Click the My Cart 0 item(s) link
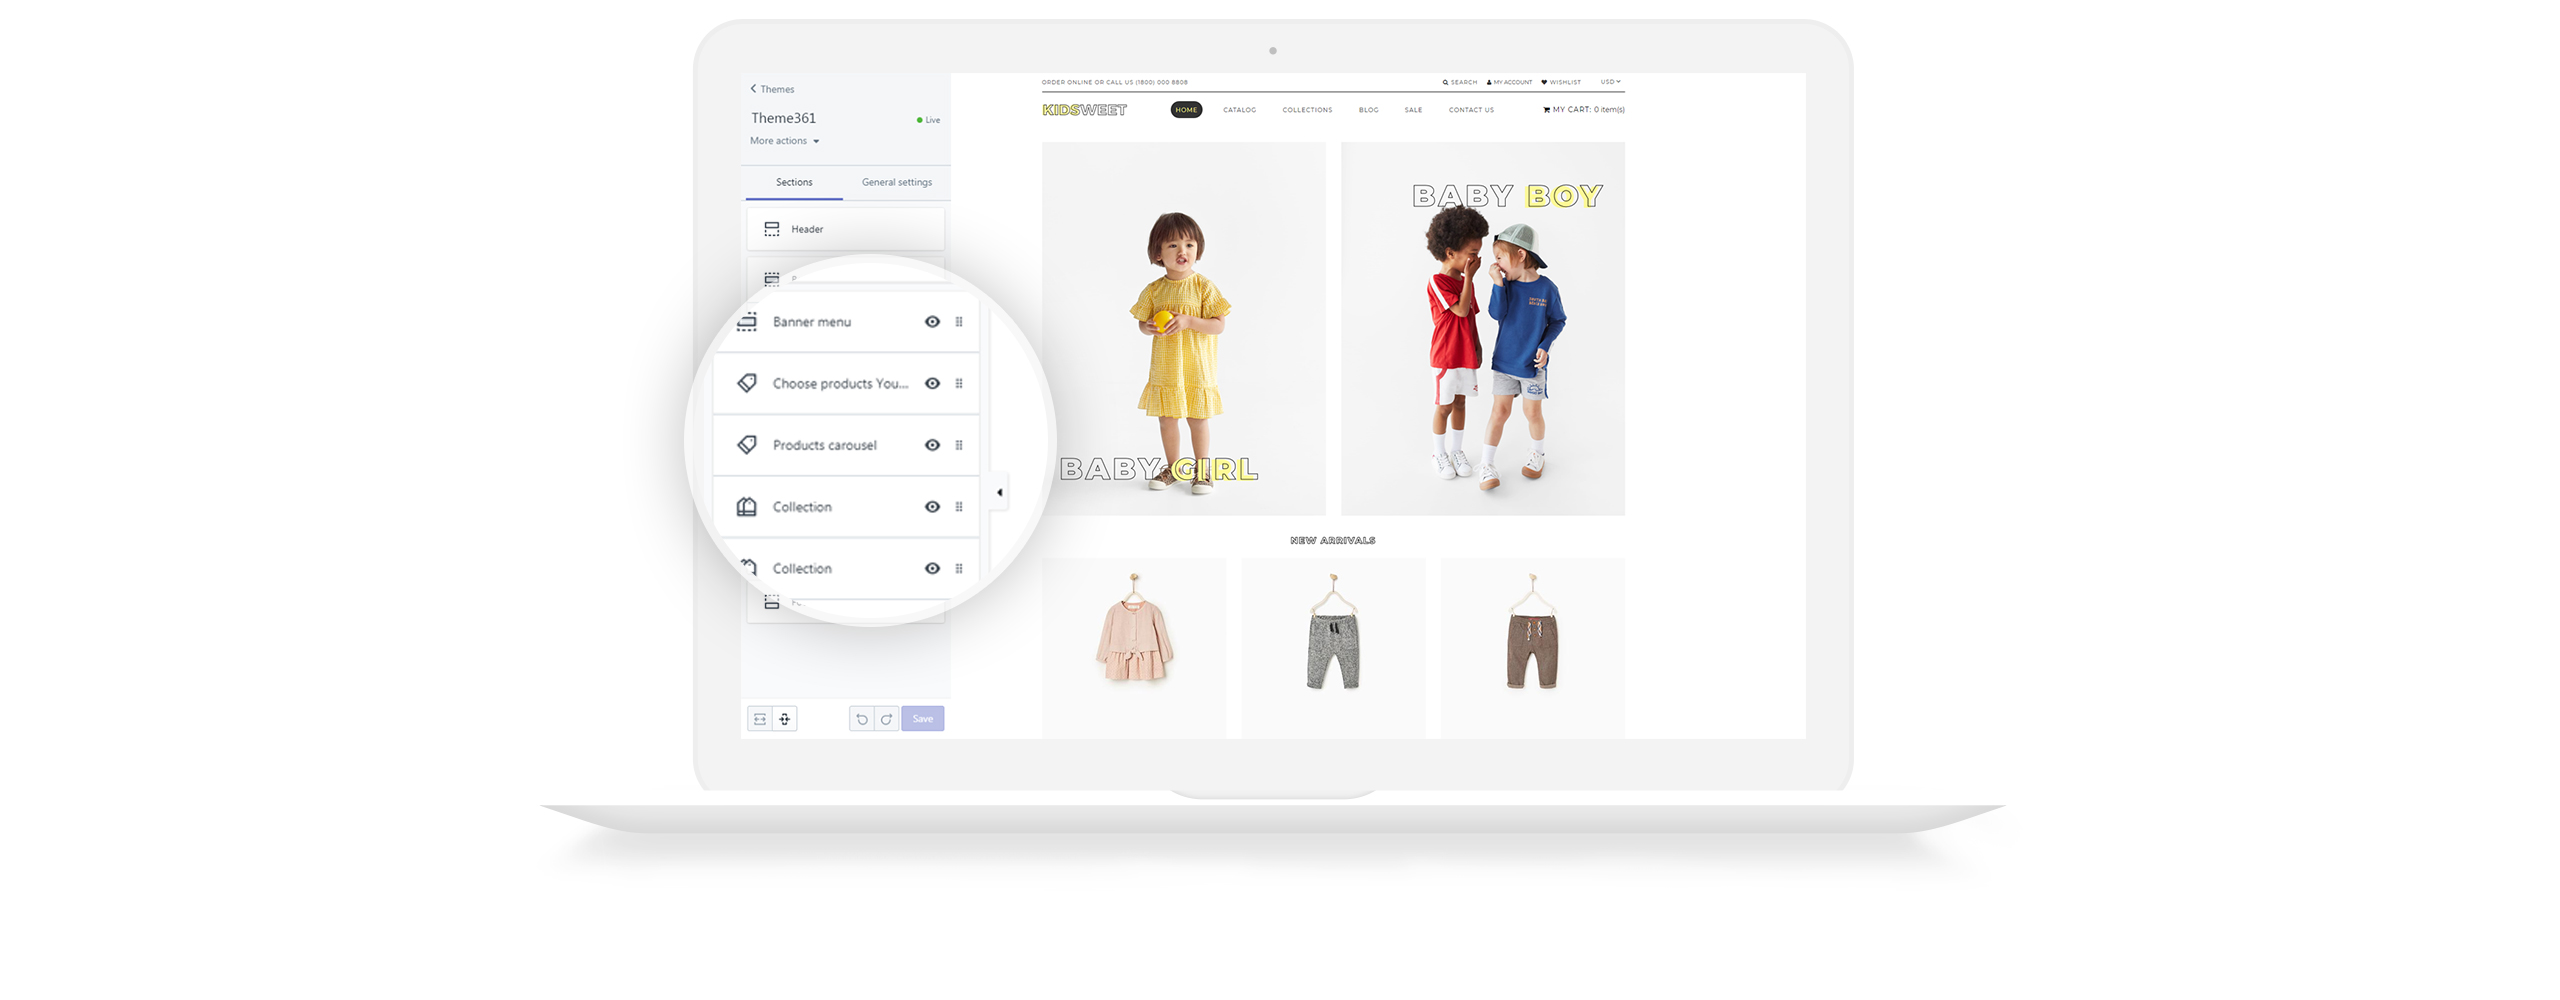Image resolution: width=2560 pixels, height=1000 pixels. pyautogui.click(x=1584, y=110)
